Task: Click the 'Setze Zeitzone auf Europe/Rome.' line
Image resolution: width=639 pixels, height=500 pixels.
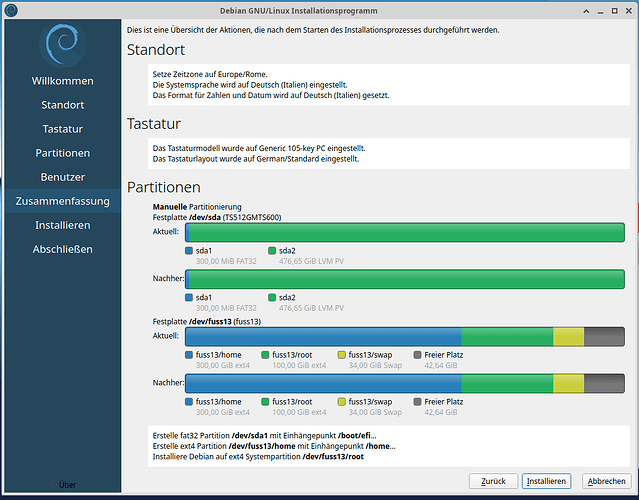Action: coord(210,74)
